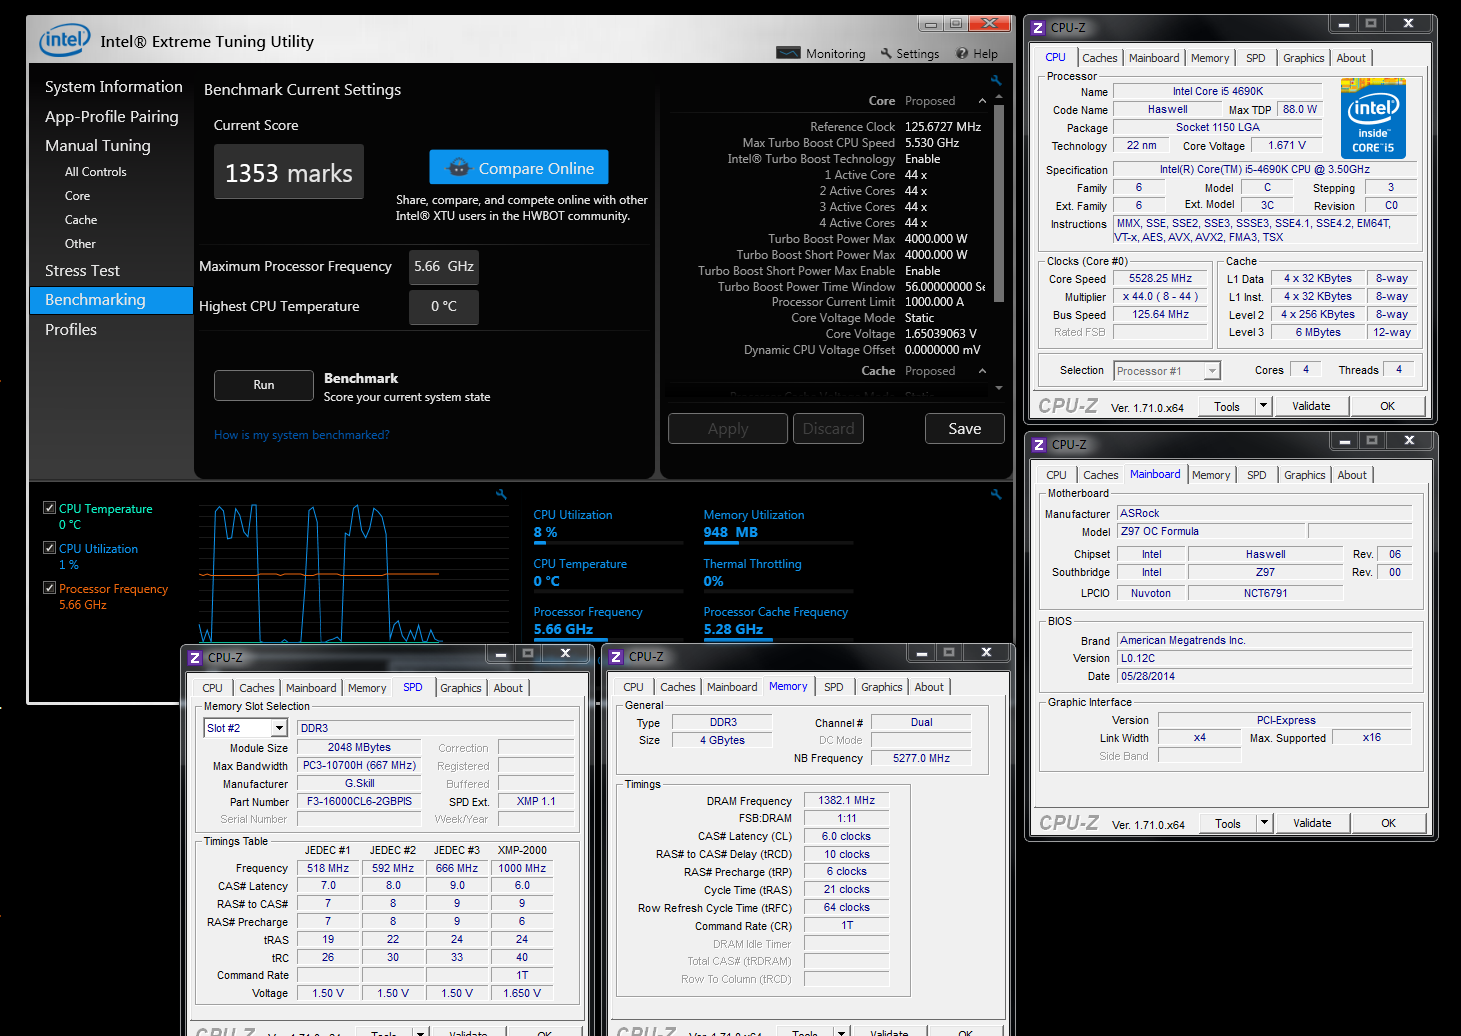
Task: Open Tools dropdown arrow in CPU window
Action: 1263,406
